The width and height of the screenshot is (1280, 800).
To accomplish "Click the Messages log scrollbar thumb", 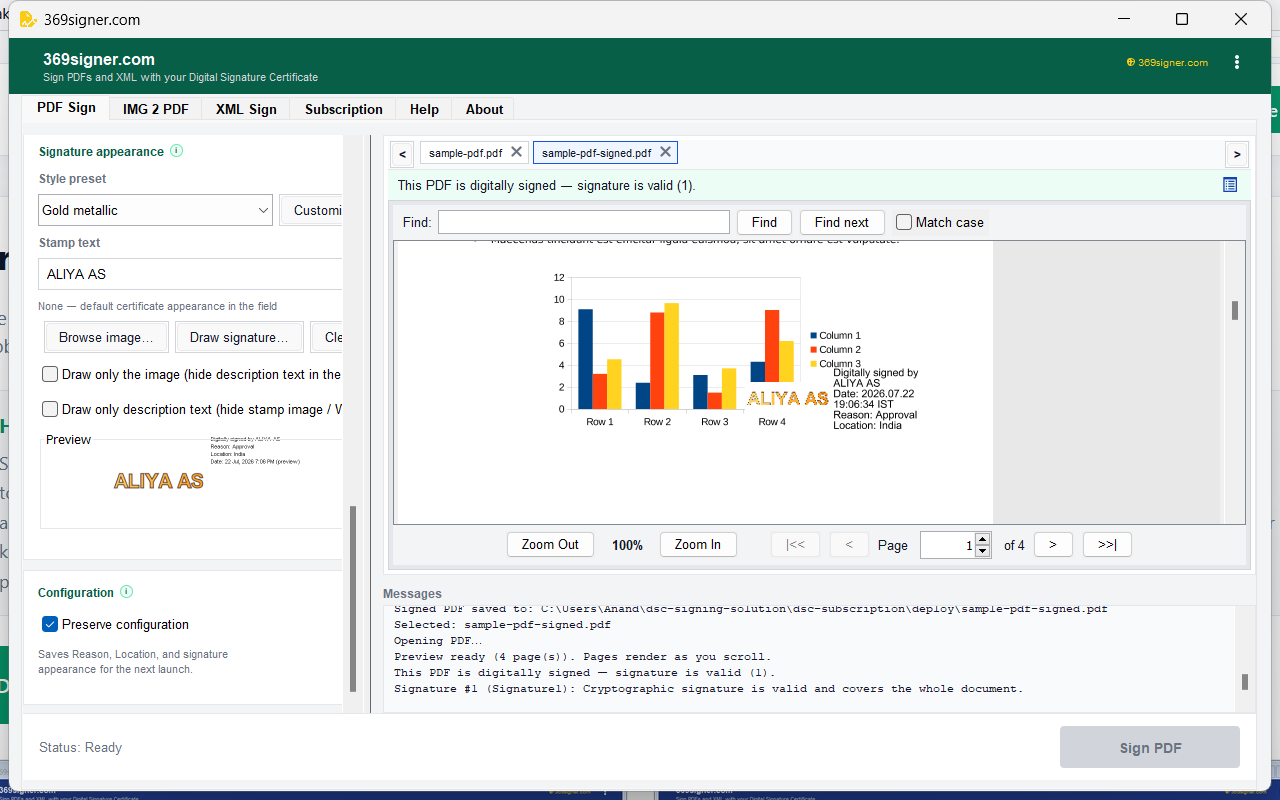I will click(x=1245, y=682).
